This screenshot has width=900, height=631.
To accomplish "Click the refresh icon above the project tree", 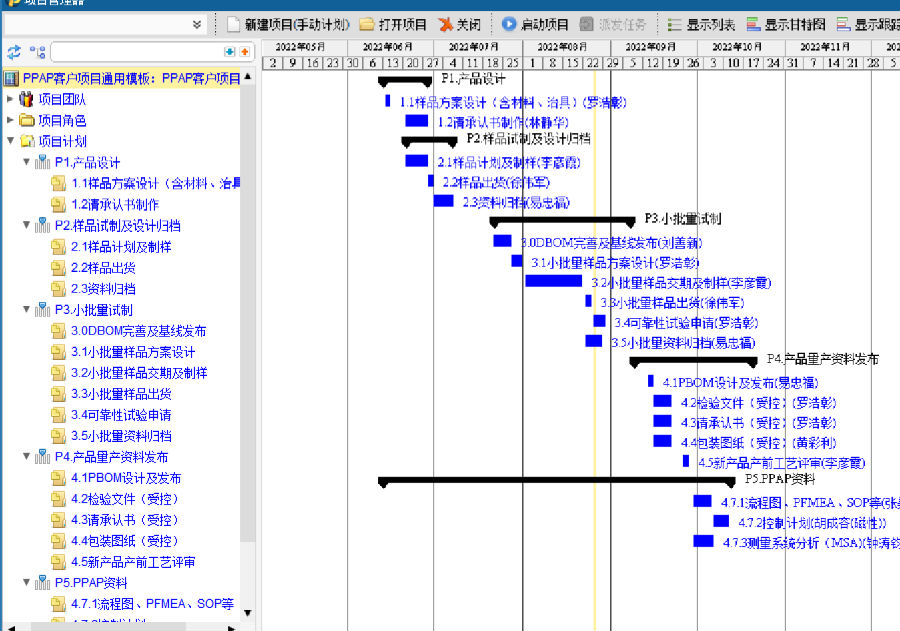I will click(13, 52).
